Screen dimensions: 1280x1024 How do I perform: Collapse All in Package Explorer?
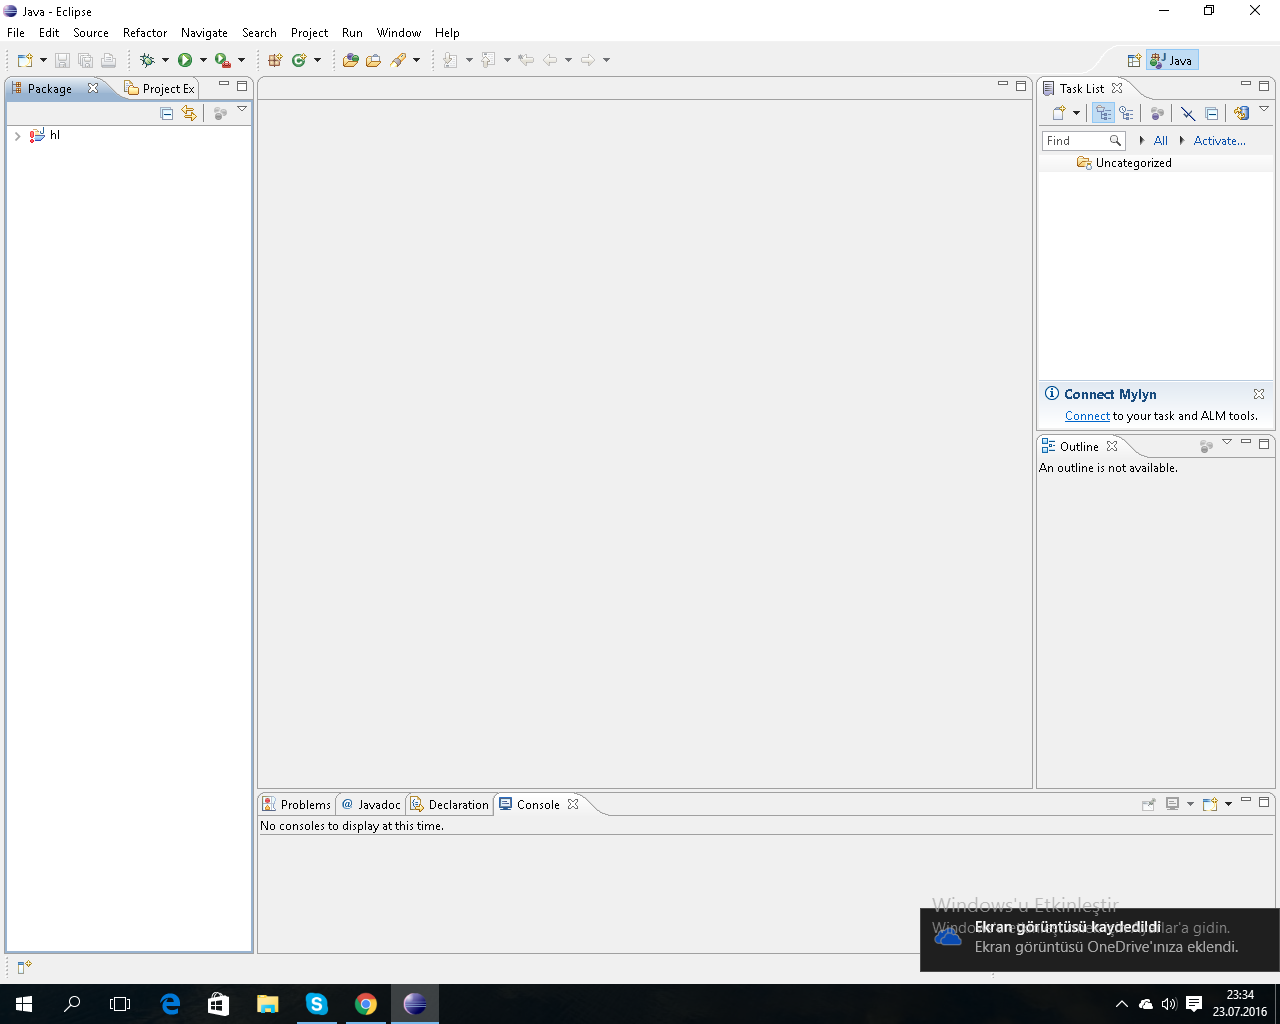point(167,113)
